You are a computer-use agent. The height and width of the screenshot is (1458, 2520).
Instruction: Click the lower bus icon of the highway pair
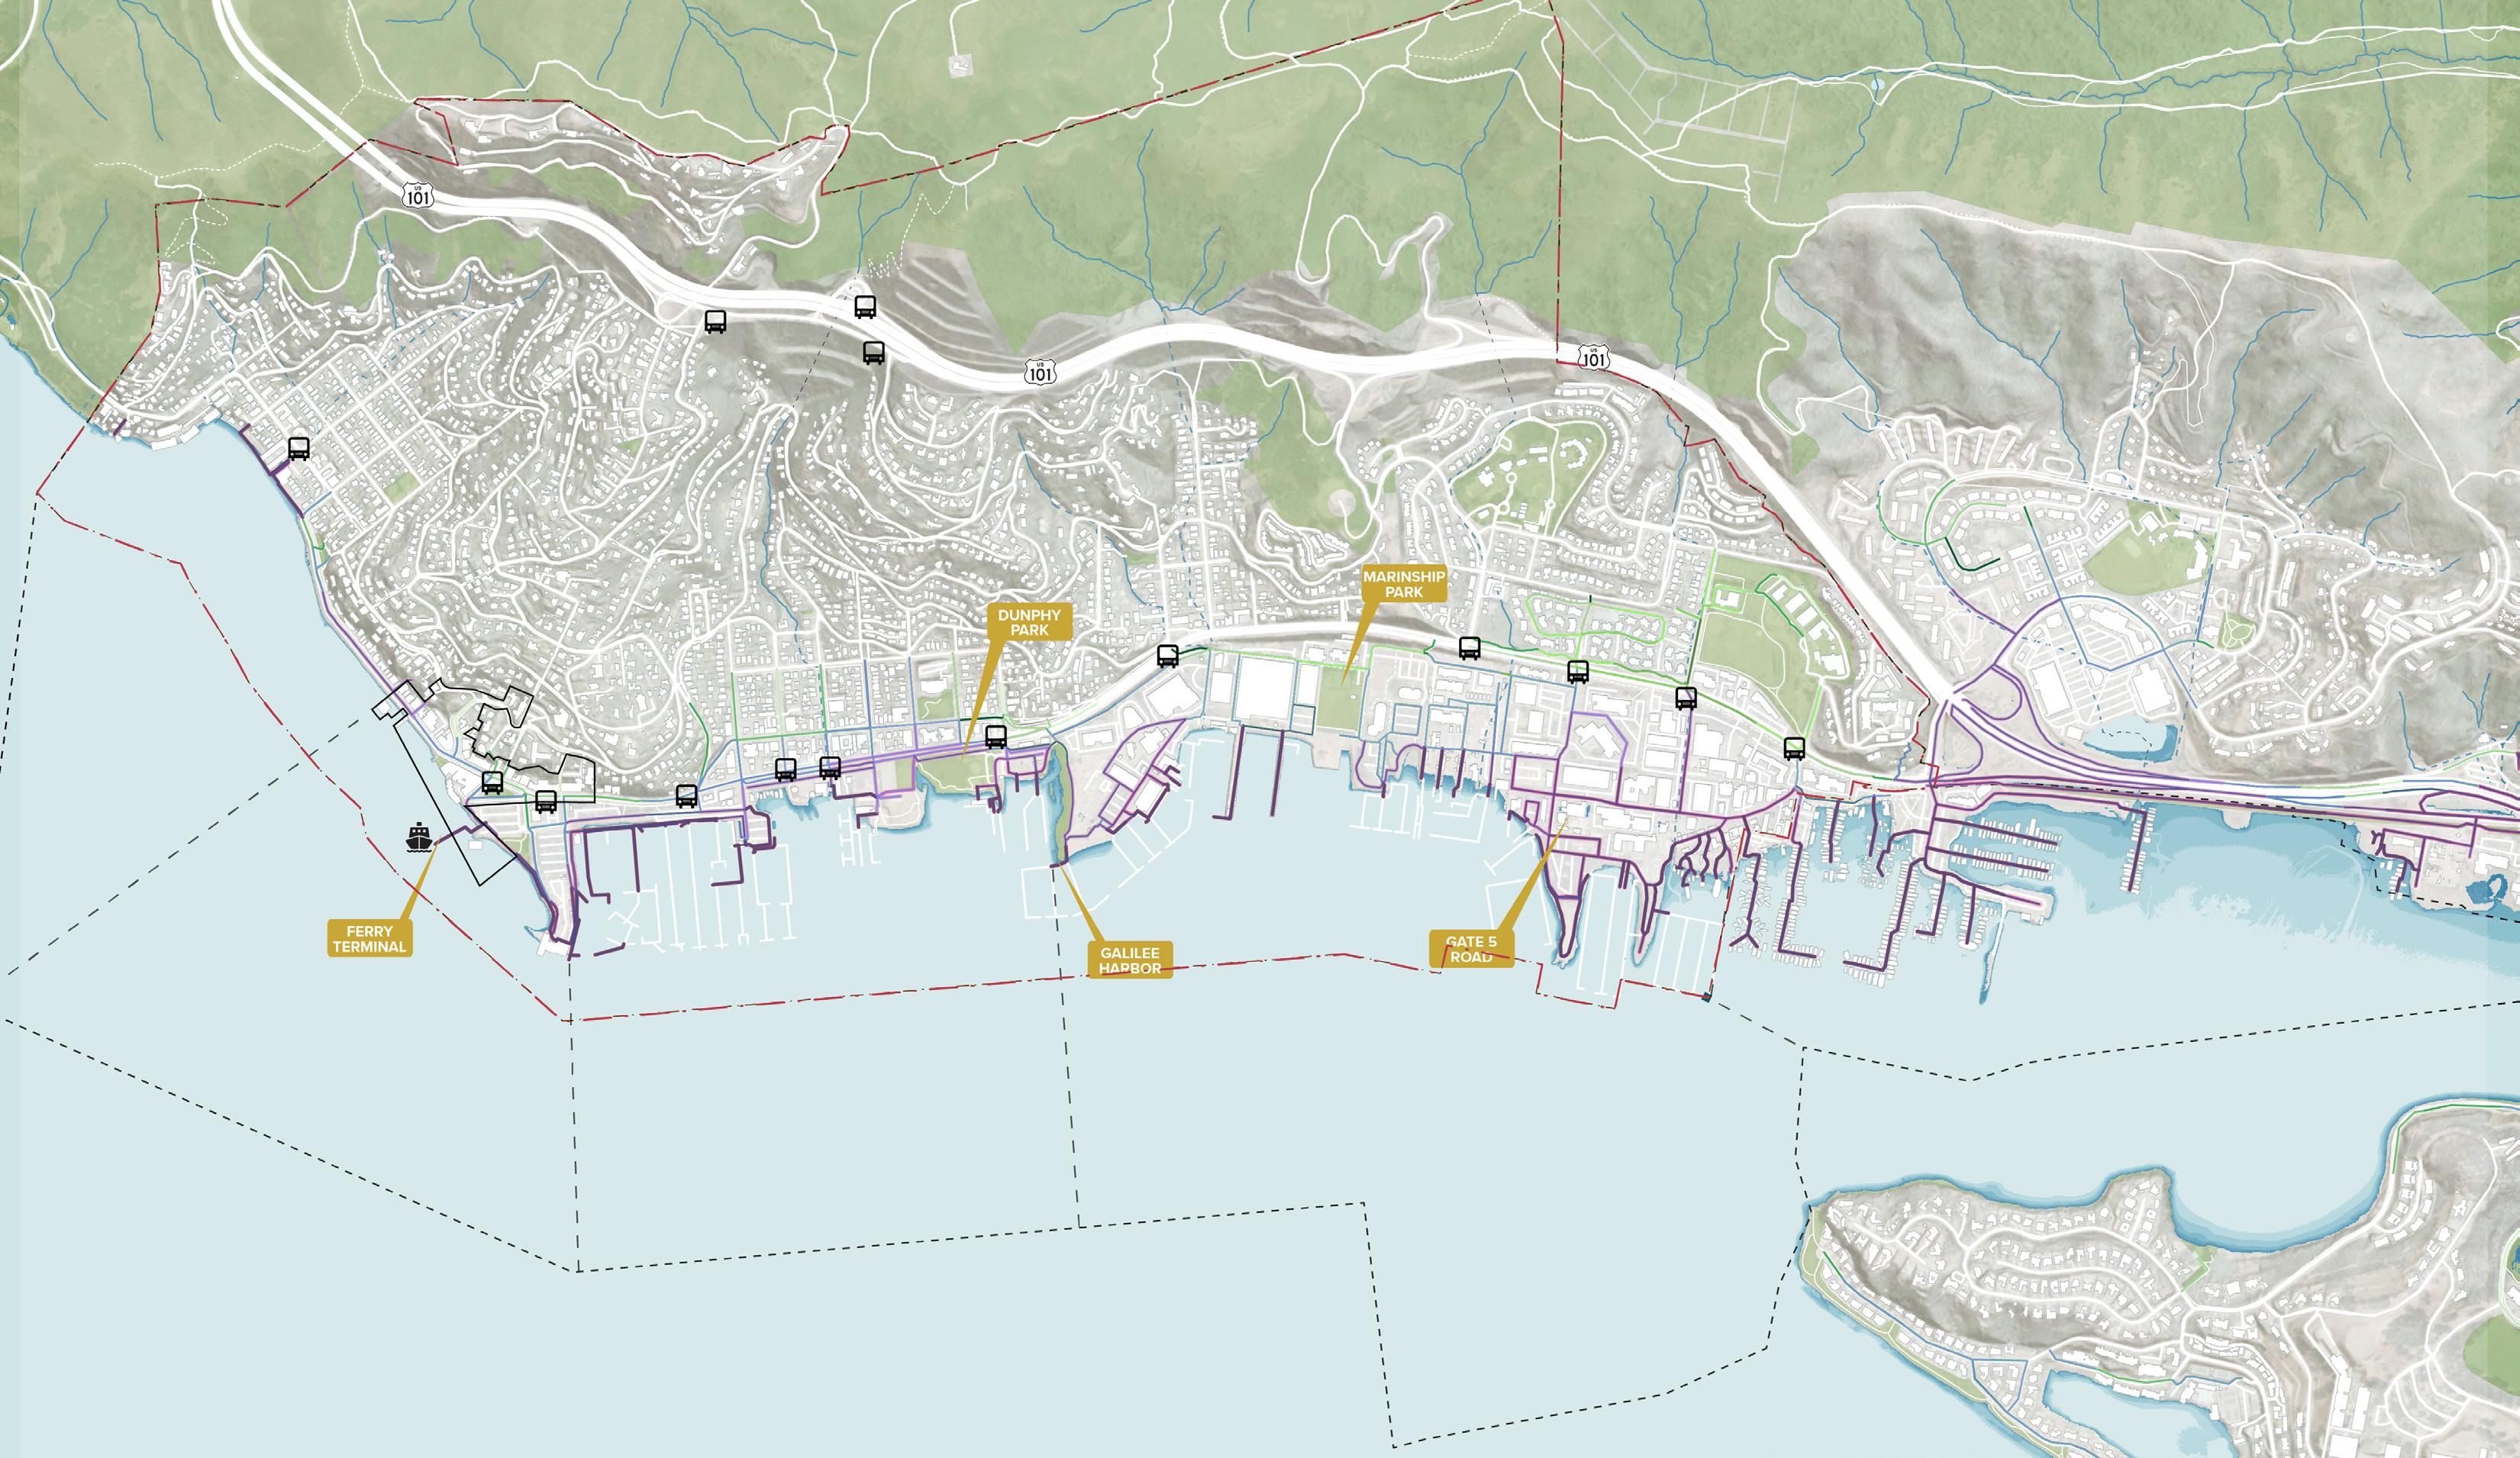tap(873, 353)
